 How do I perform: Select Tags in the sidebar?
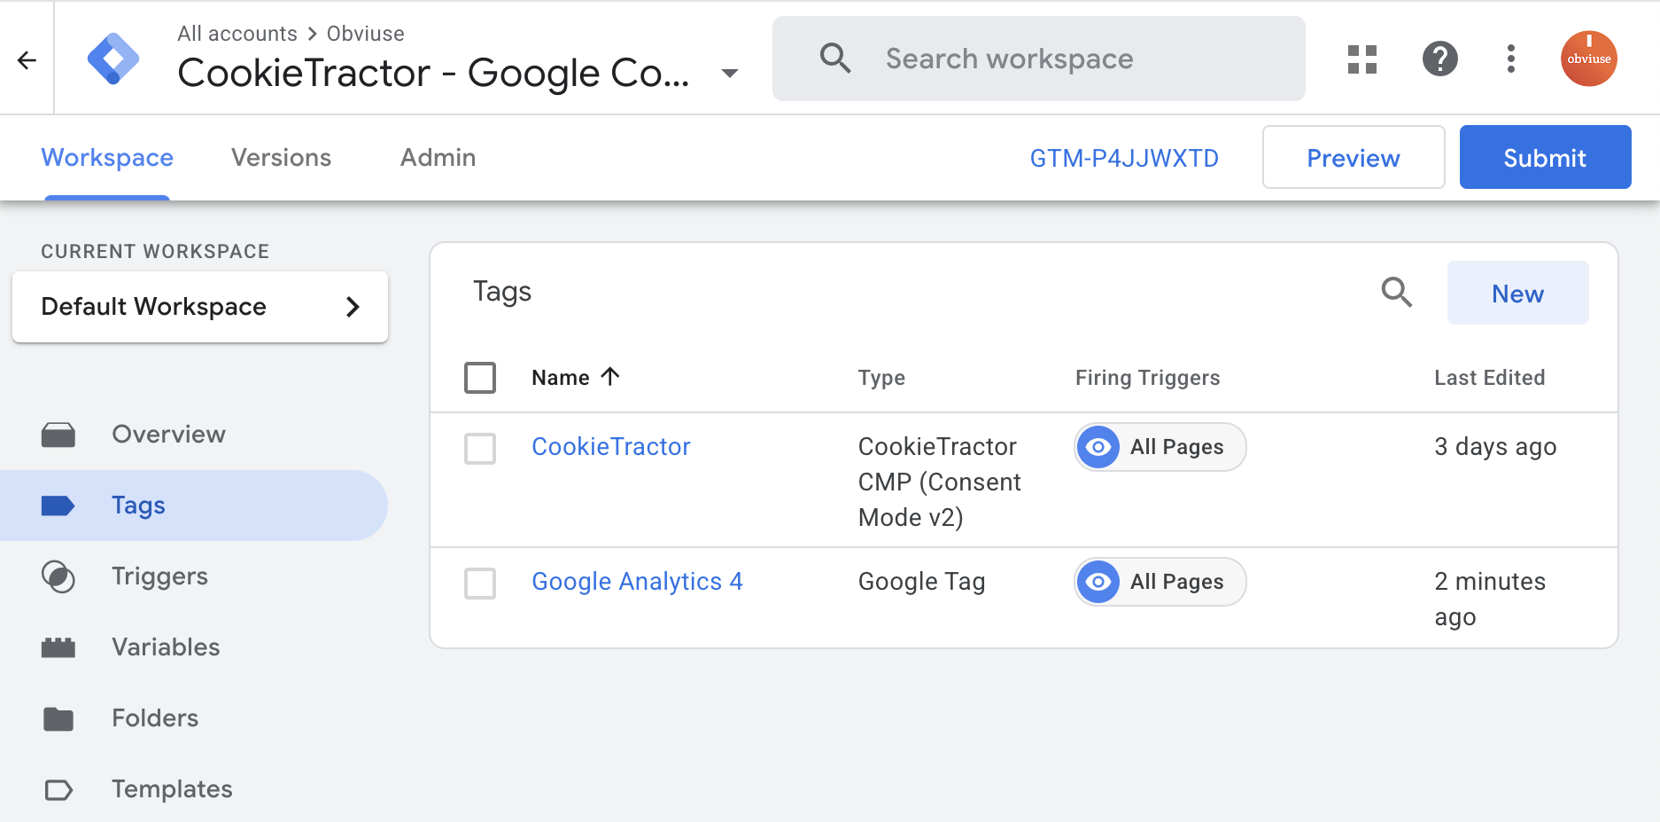tap(194, 506)
